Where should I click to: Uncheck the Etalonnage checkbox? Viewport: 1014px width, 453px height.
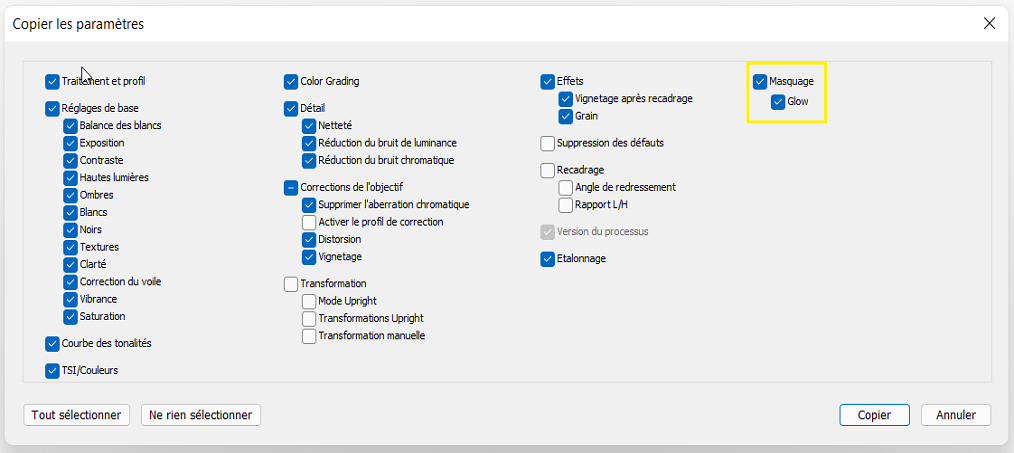click(548, 259)
